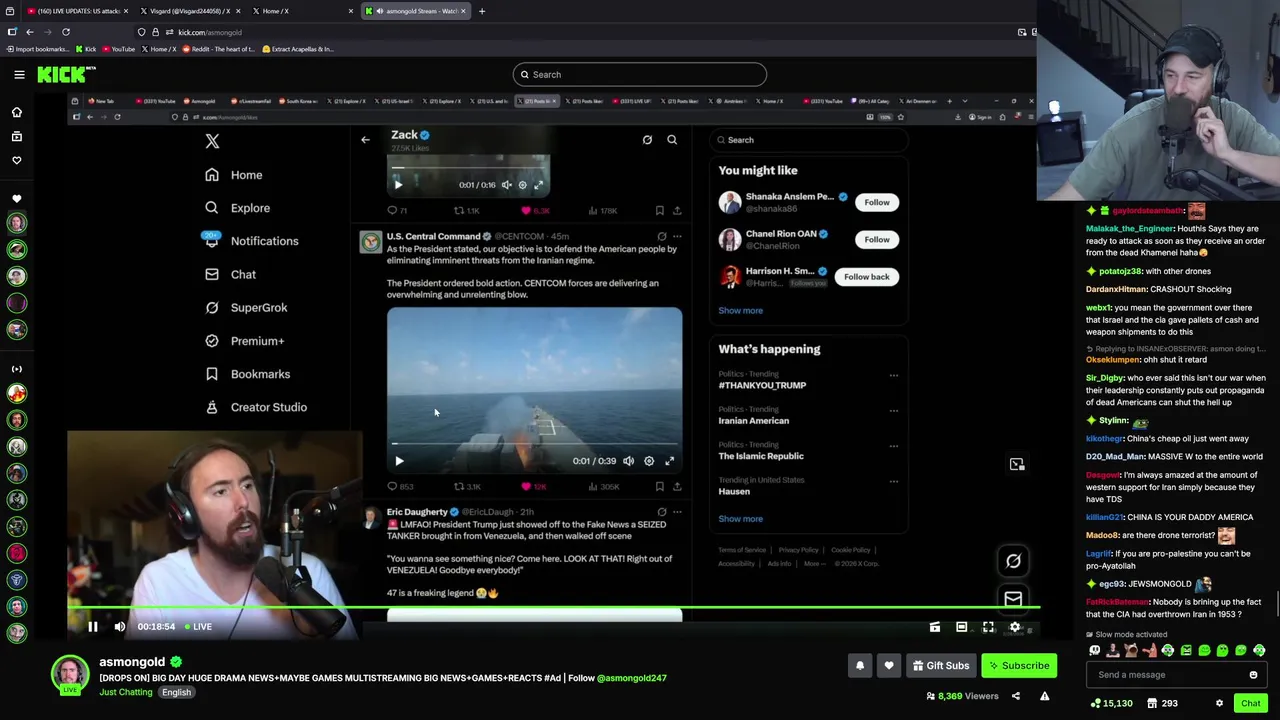Click Show more under What's happening
The image size is (1280, 720).
(740, 519)
